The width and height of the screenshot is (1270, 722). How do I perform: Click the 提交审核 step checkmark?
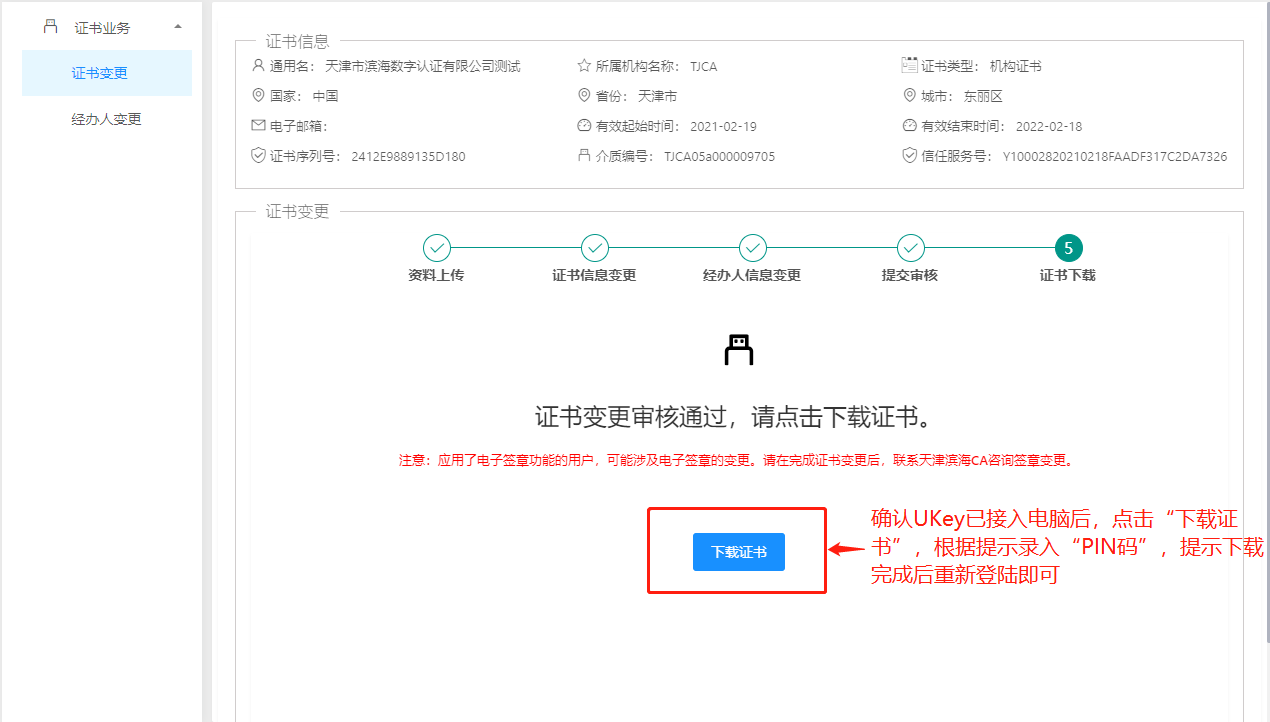(x=910, y=247)
